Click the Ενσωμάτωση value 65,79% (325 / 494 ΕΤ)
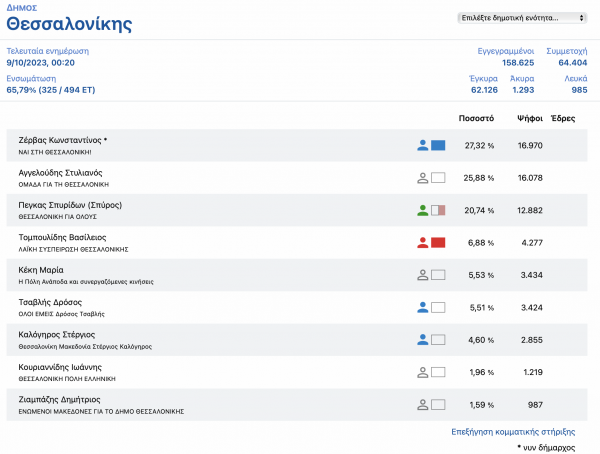The image size is (600, 454). [x=51, y=90]
